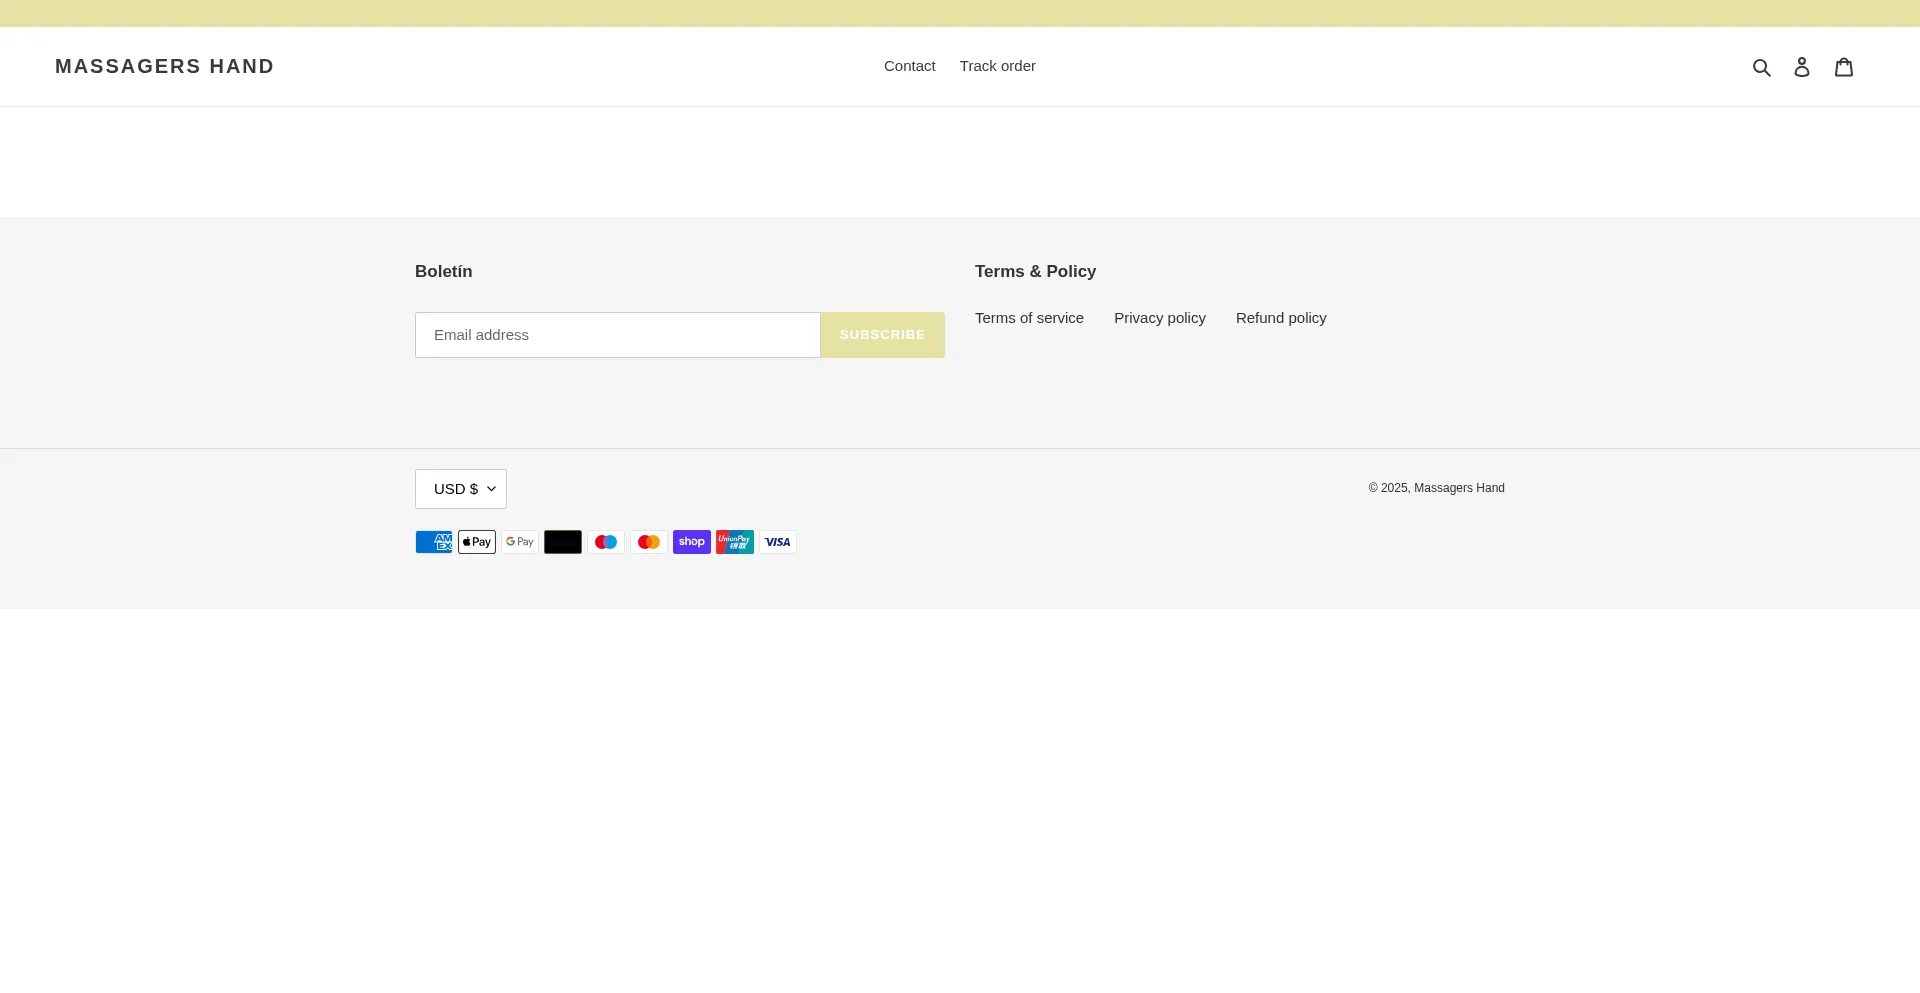This screenshot has width=1920, height=993.
Task: Click the Visa payment icon
Action: click(x=778, y=542)
